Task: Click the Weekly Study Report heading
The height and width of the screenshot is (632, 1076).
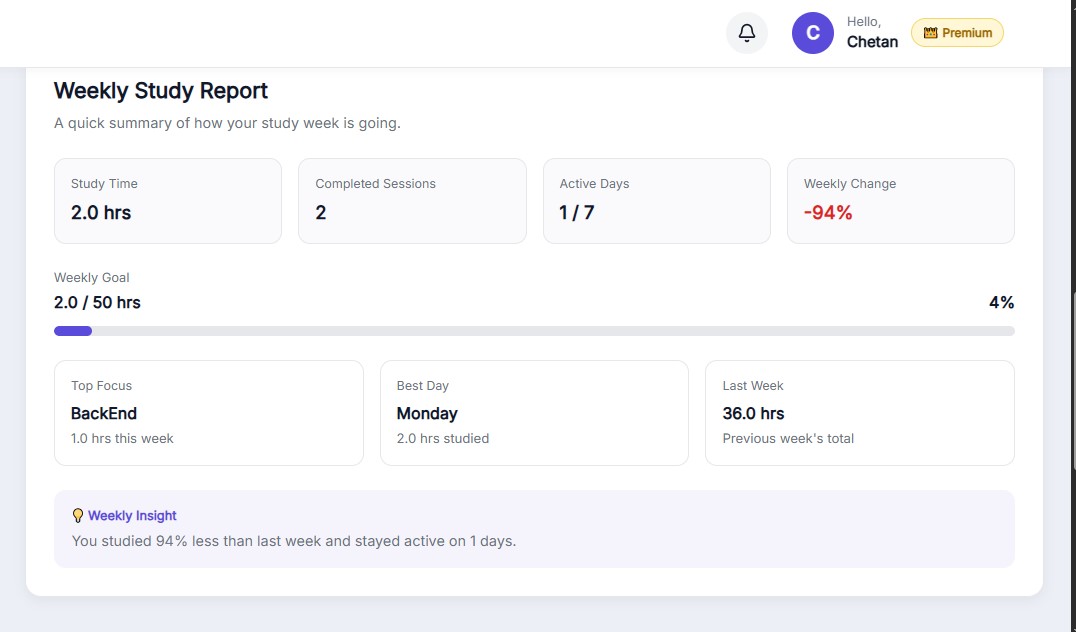Action: [161, 91]
